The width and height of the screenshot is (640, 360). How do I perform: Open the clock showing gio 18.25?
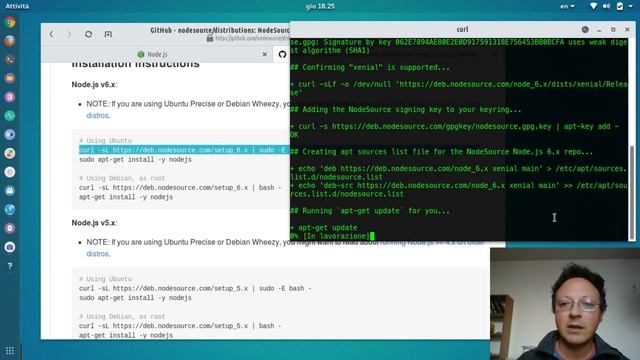(320, 6)
